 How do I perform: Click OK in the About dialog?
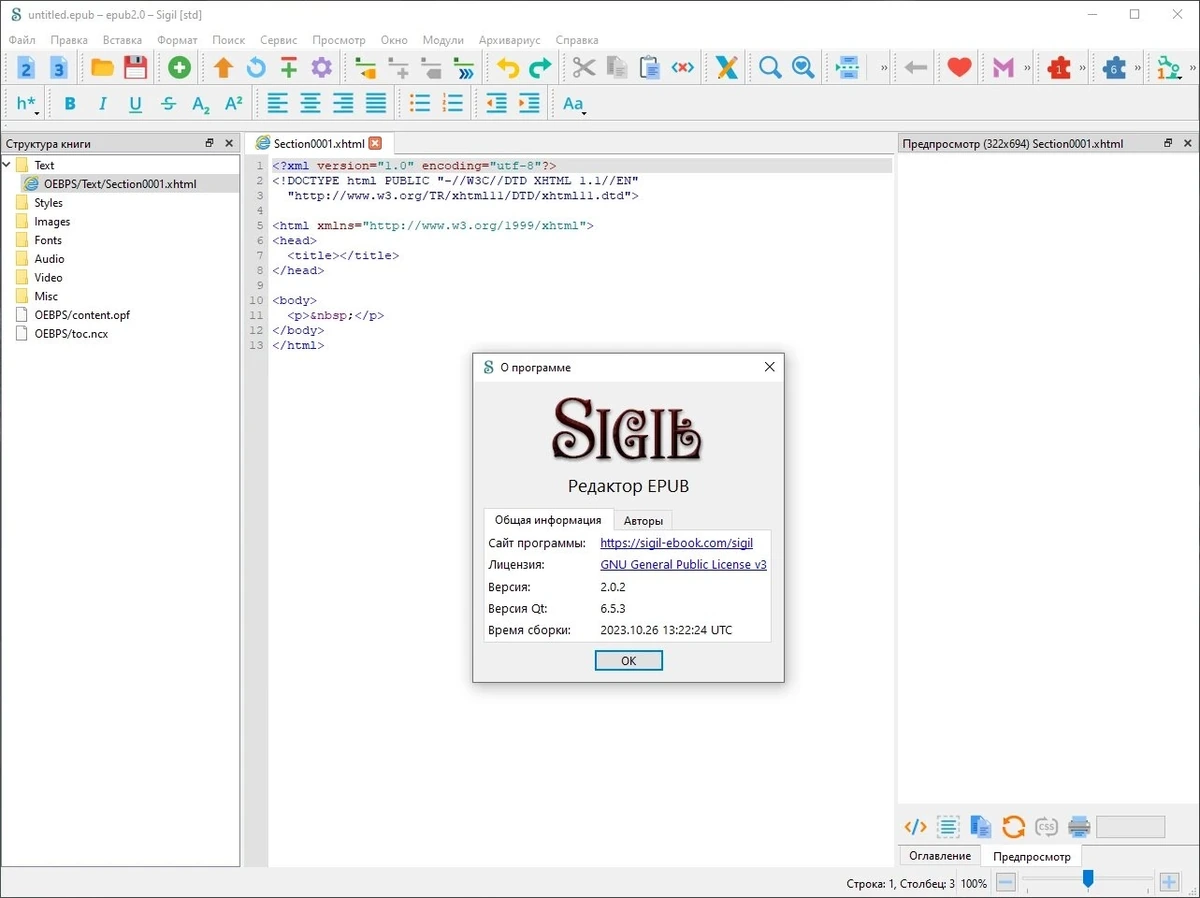[628, 661]
